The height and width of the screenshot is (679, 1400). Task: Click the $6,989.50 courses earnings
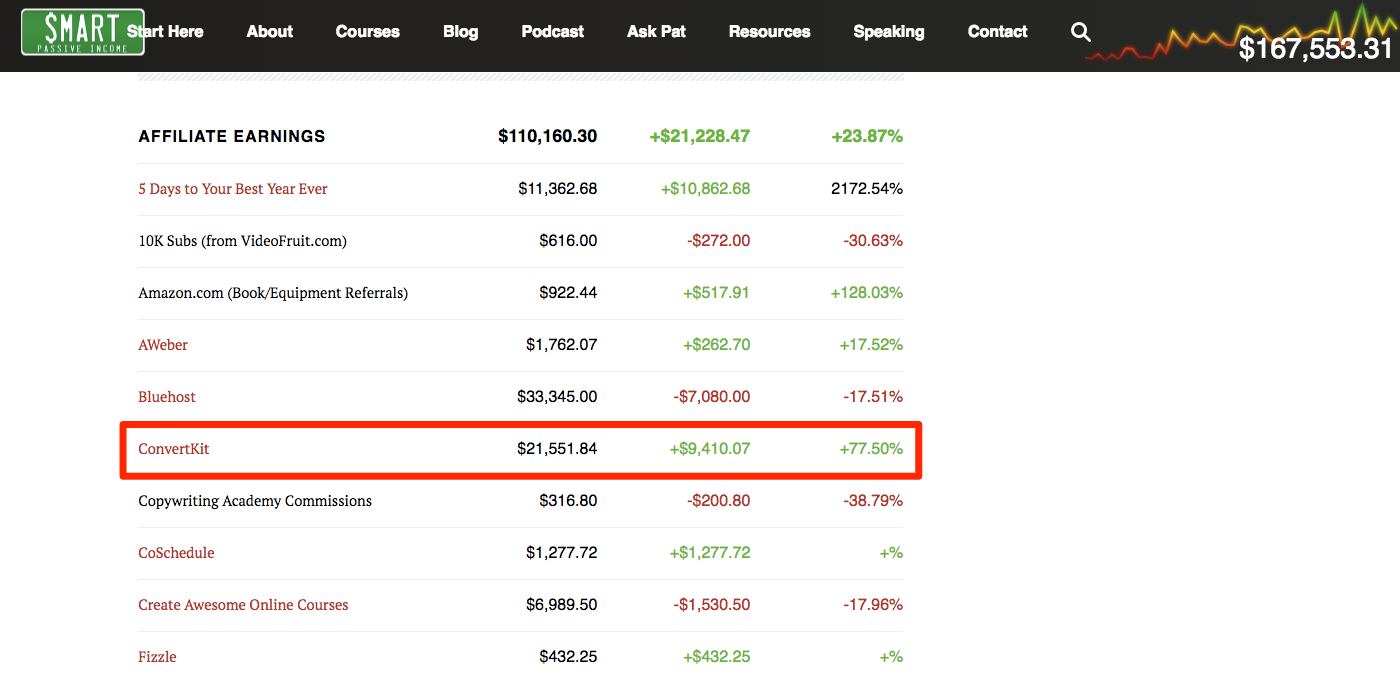(562, 605)
